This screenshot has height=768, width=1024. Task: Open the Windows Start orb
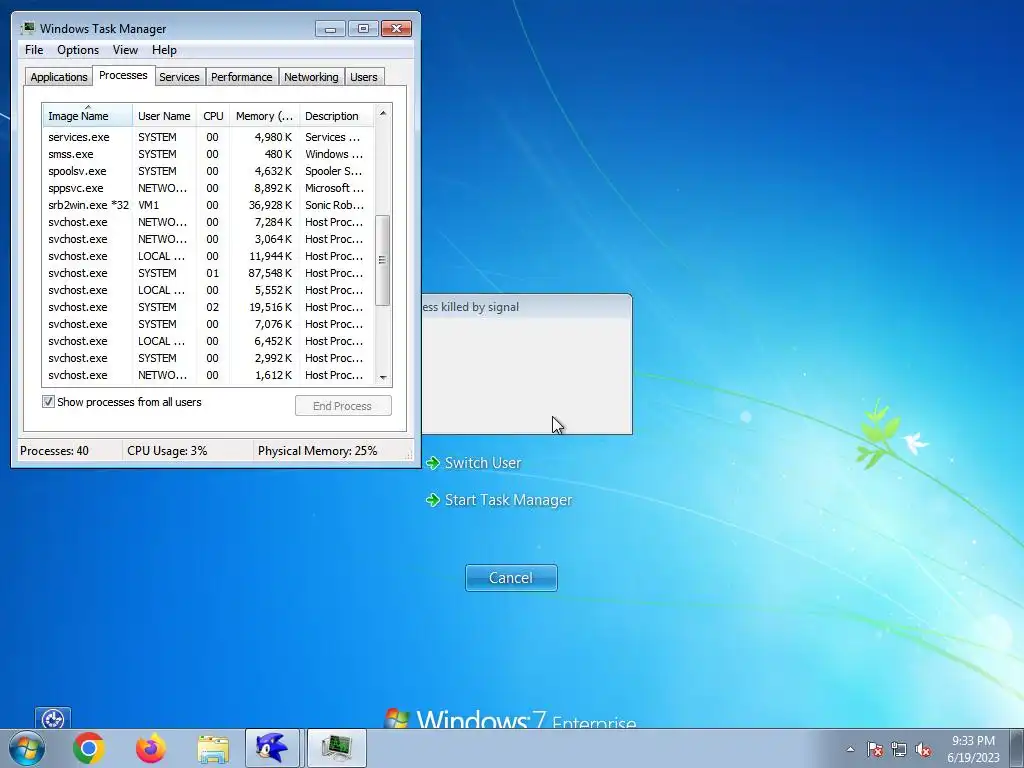point(27,748)
